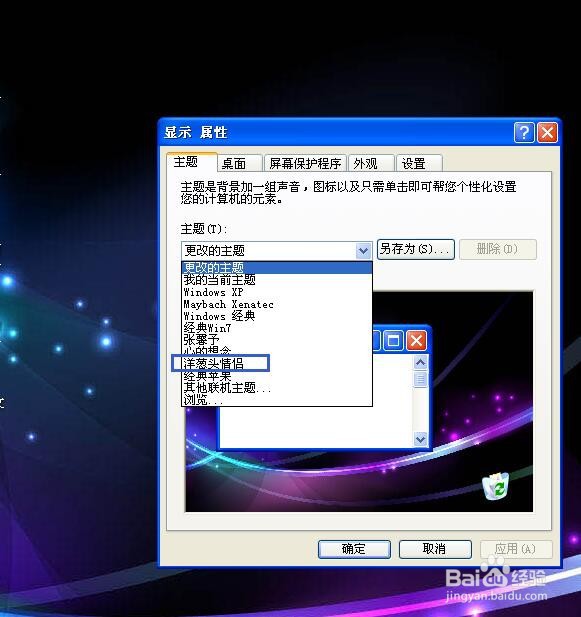This screenshot has height=617, width=581.
Task: Select the 经典苹果 theme
Action: [277, 376]
